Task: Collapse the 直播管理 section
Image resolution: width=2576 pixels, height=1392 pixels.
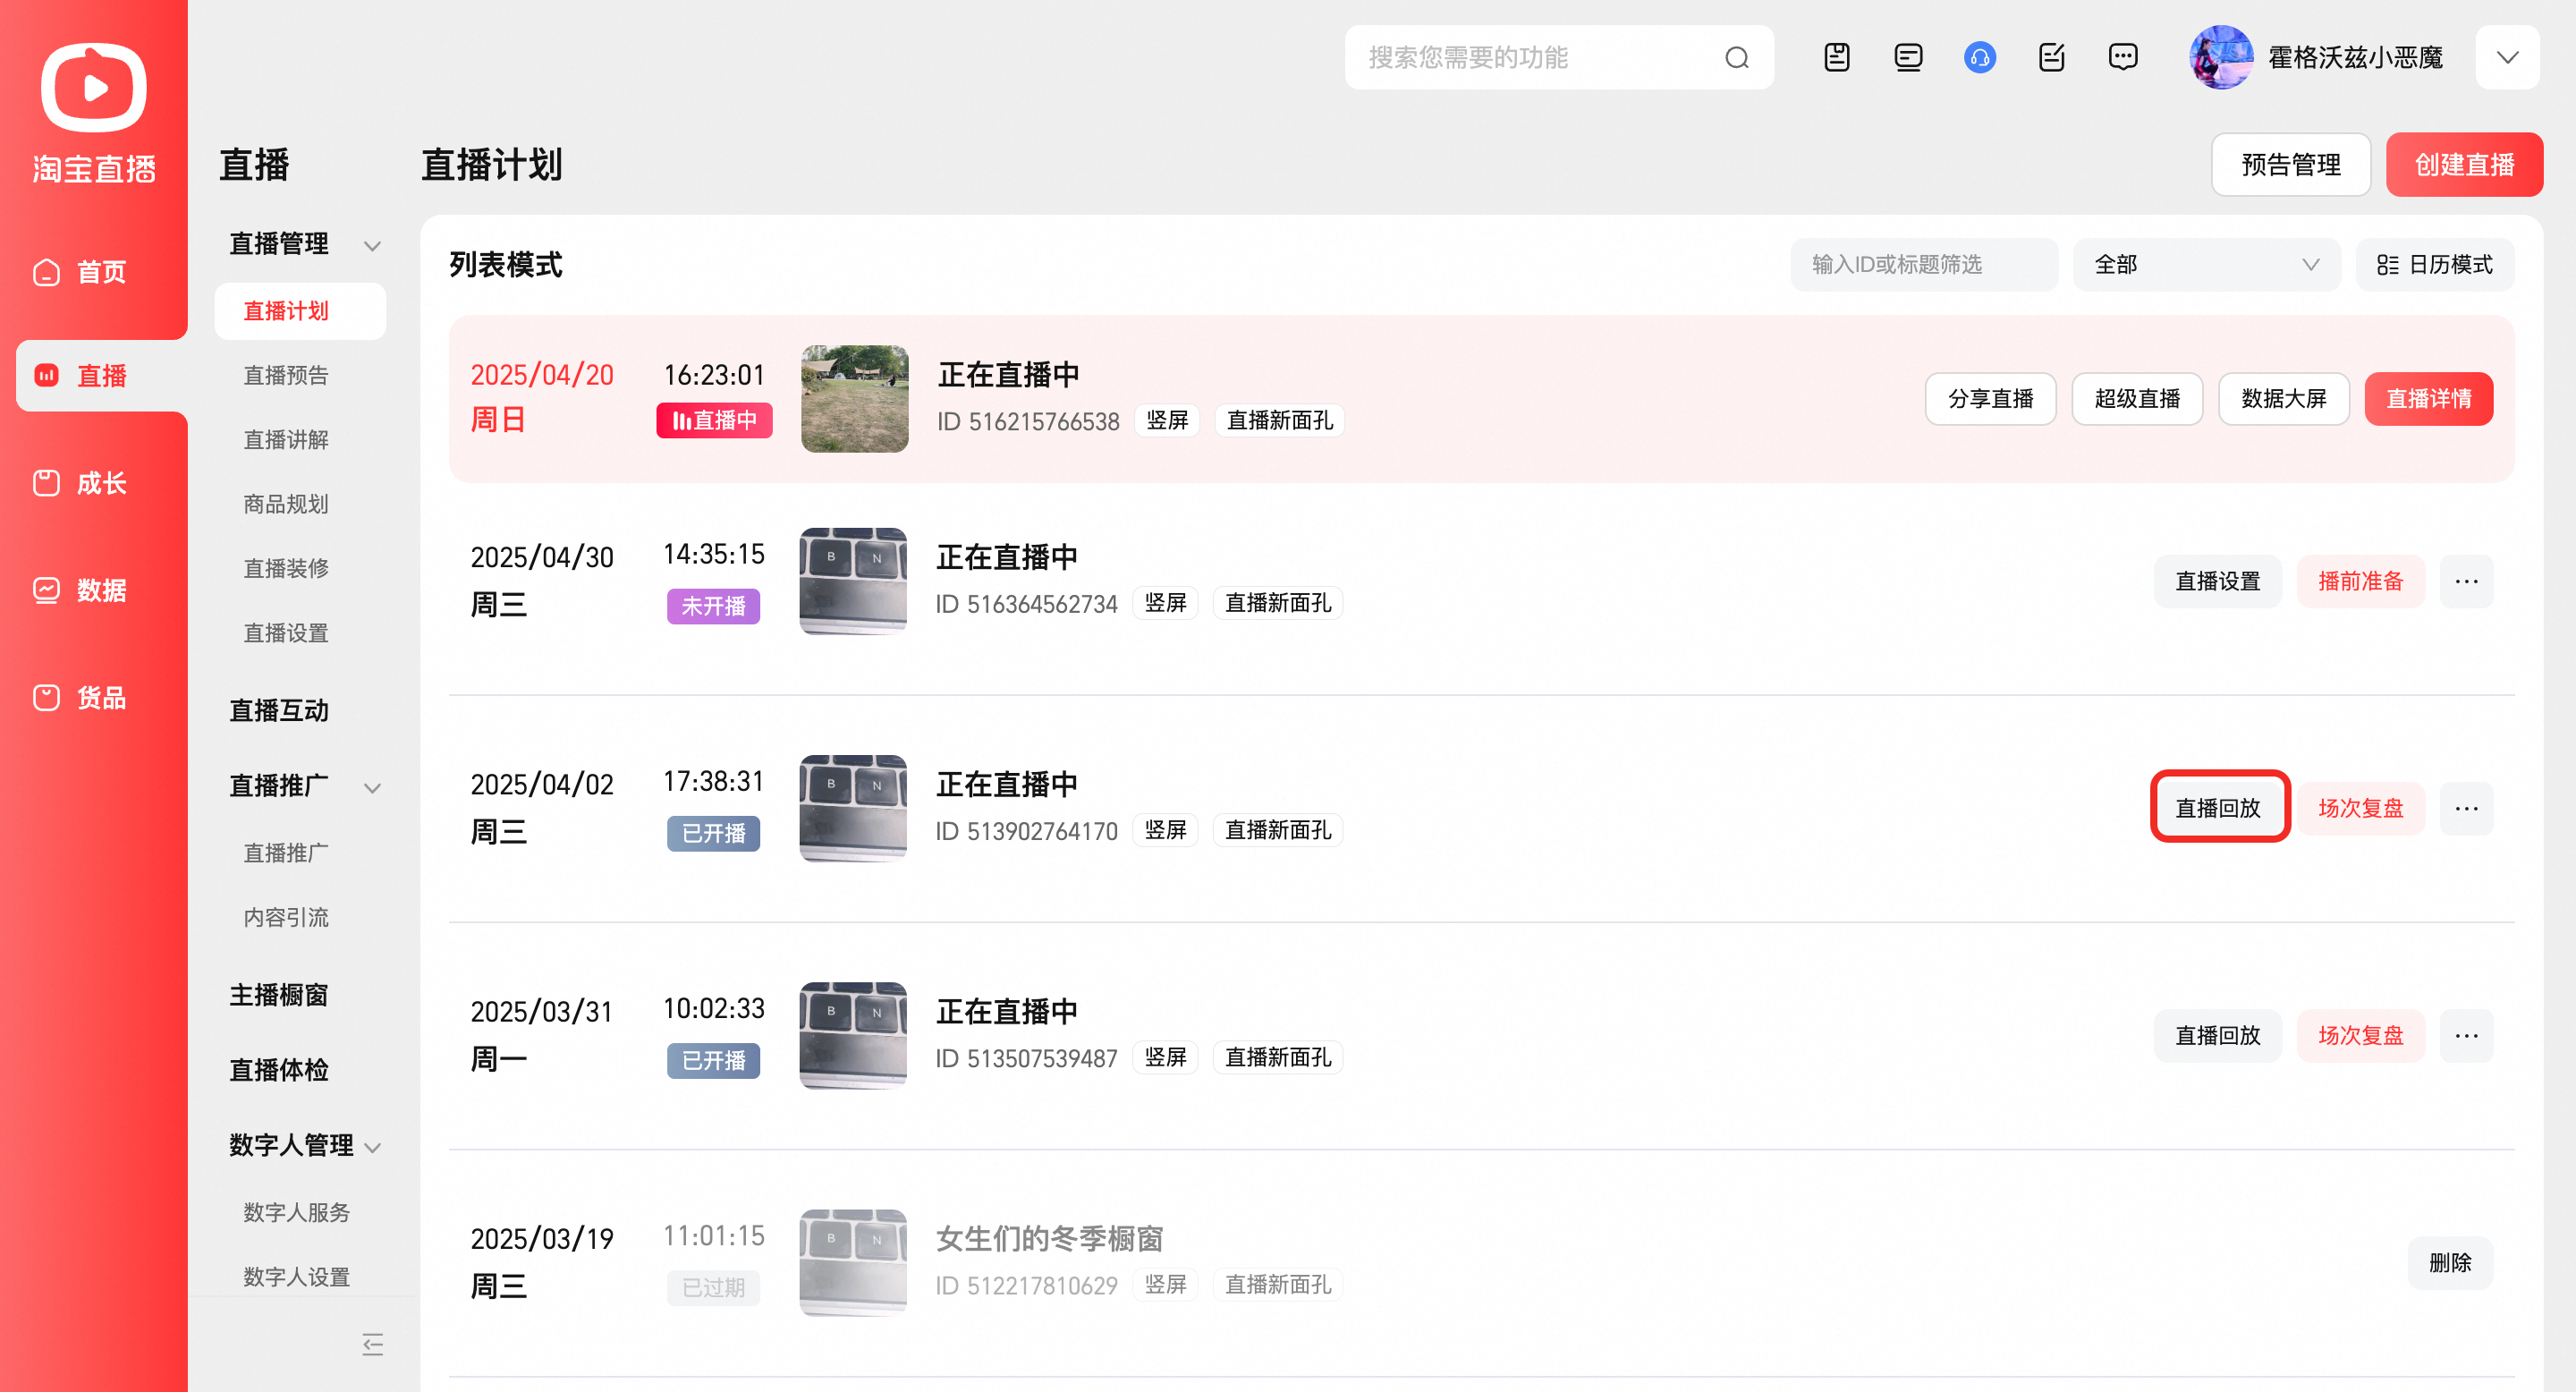Action: point(372,246)
